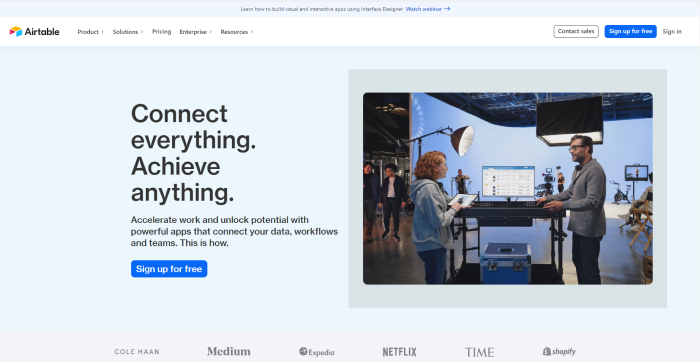The width and height of the screenshot is (700, 362).
Task: Click the Netflix logo
Action: click(x=399, y=352)
